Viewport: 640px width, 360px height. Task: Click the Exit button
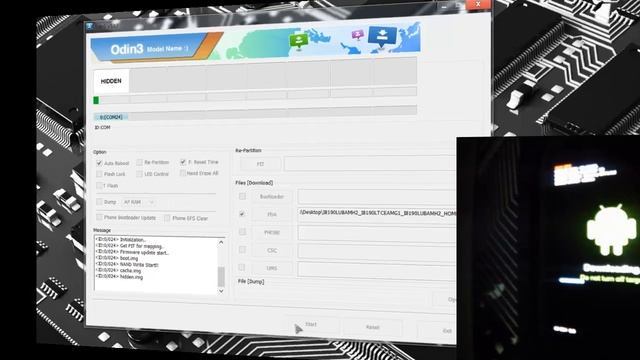point(437,330)
